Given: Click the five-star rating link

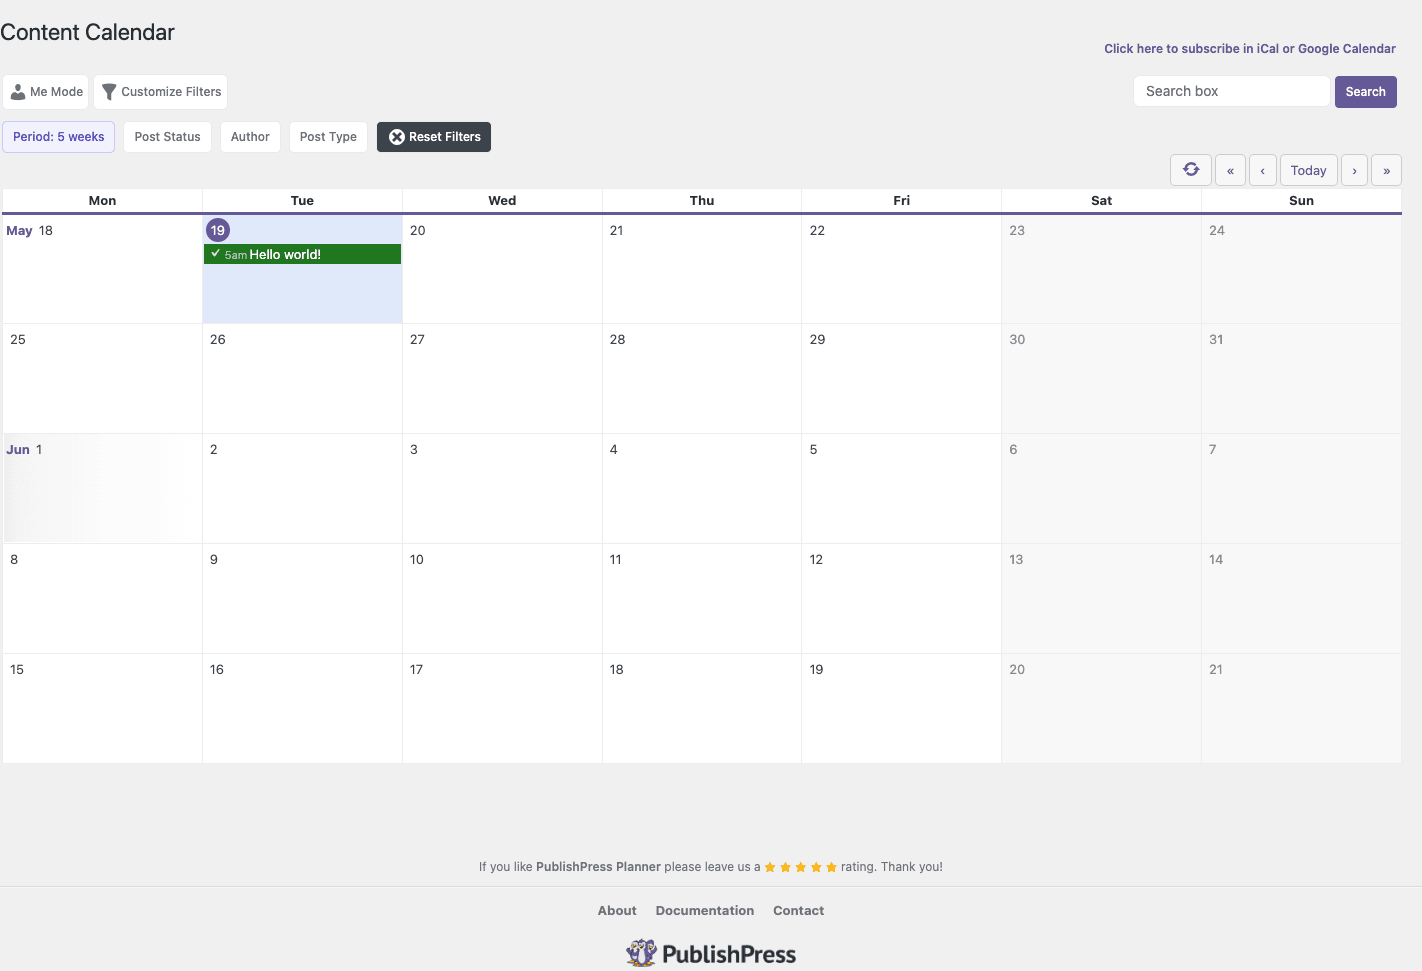Looking at the screenshot, I should [800, 867].
